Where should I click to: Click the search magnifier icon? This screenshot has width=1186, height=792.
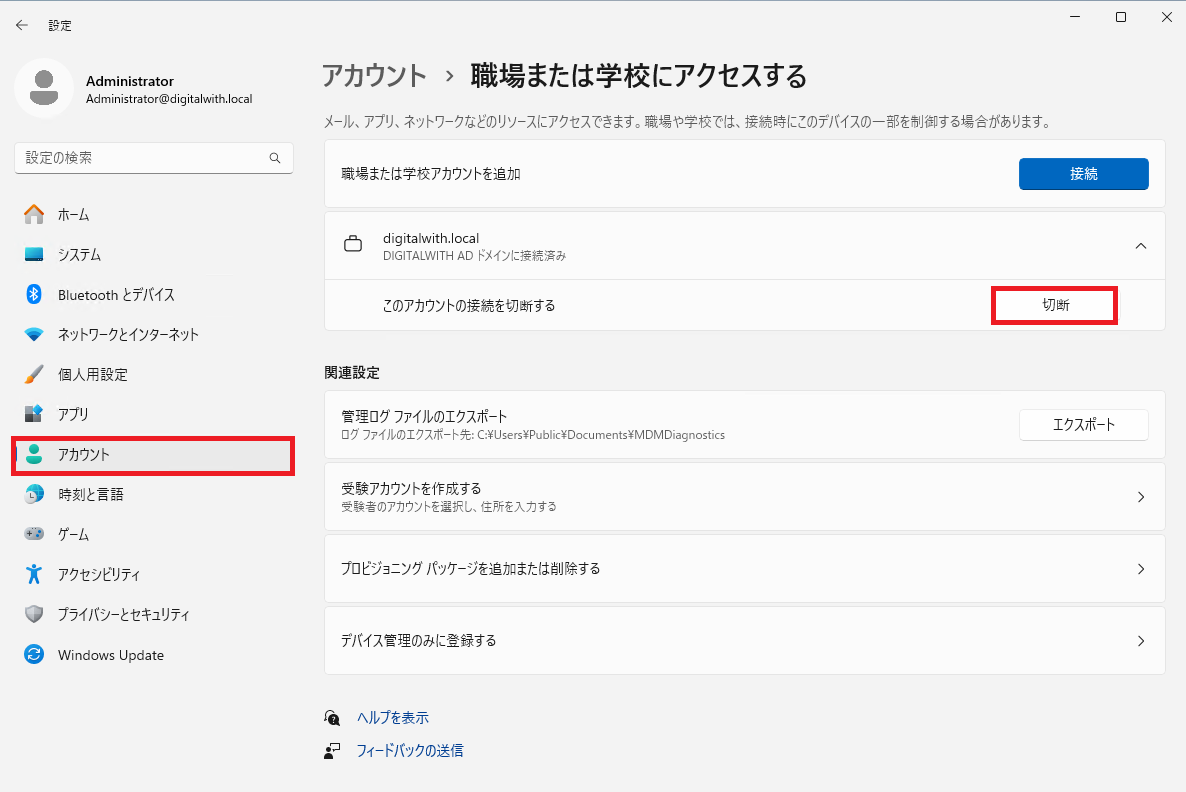coord(275,158)
